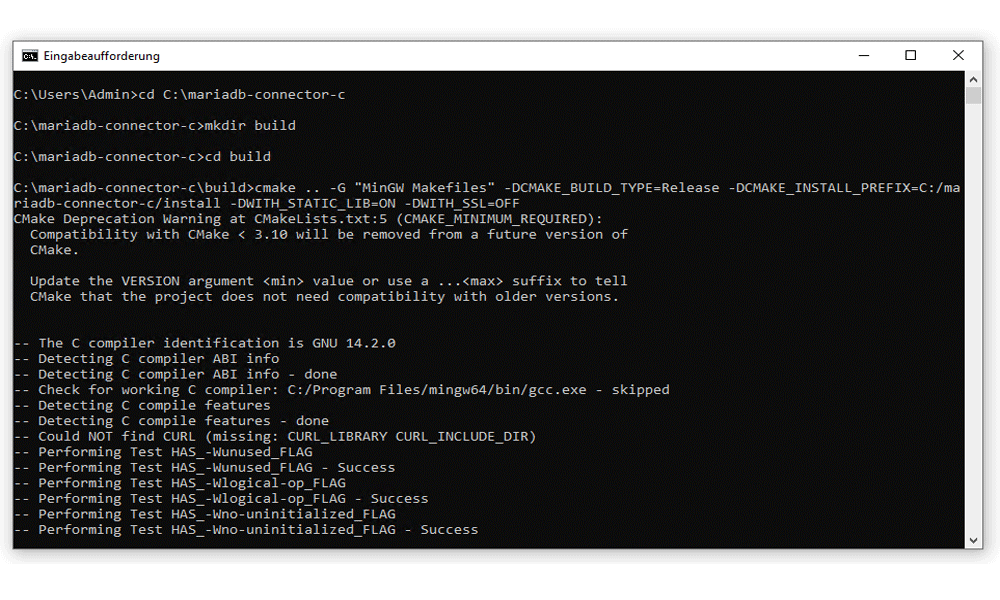
Task: Click the Eingabeaufforderung title text
Action: [101, 56]
